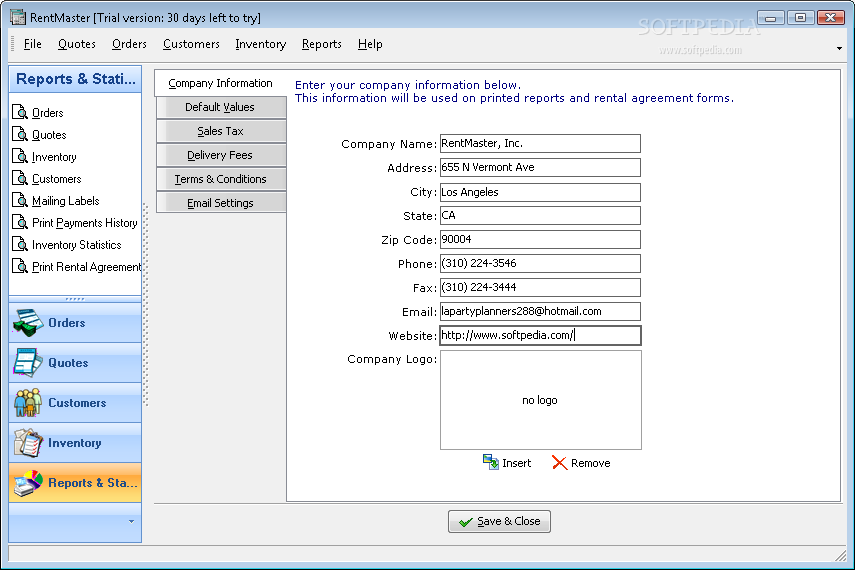Click the Phone input field
The width and height of the screenshot is (855, 570).
tap(540, 263)
